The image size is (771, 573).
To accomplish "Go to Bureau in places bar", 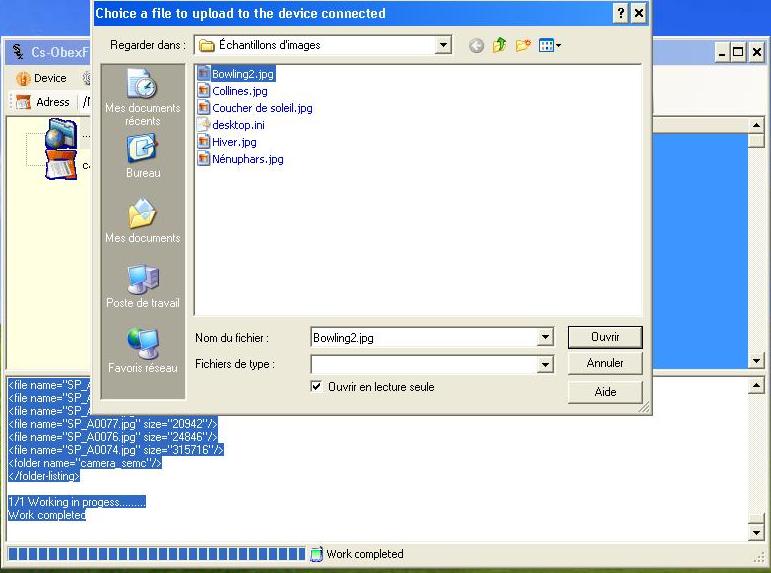I will pyautogui.click(x=142, y=157).
